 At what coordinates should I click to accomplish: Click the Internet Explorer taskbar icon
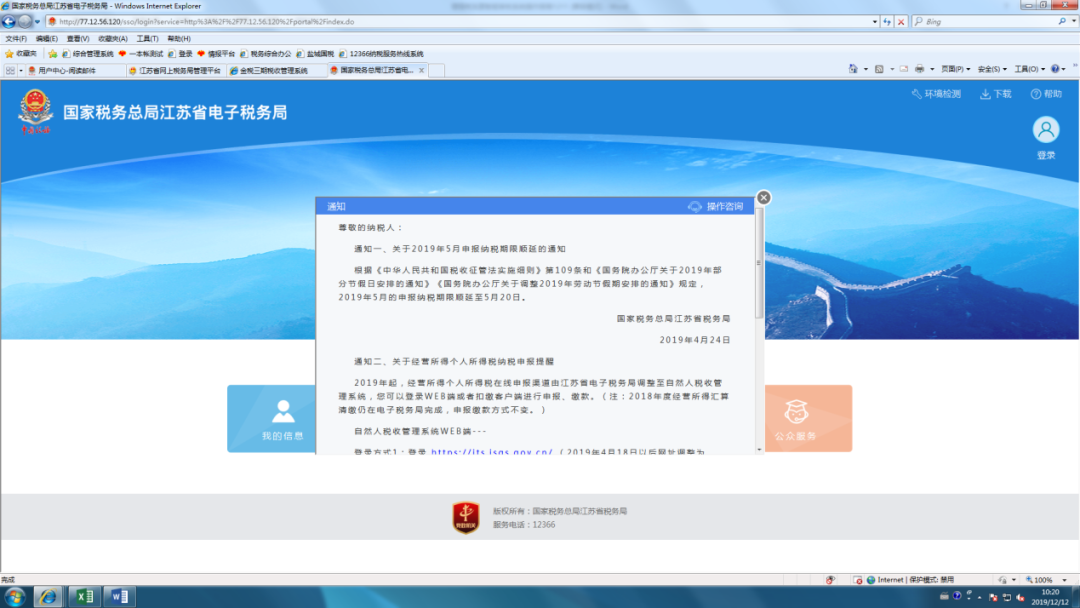(x=48, y=596)
